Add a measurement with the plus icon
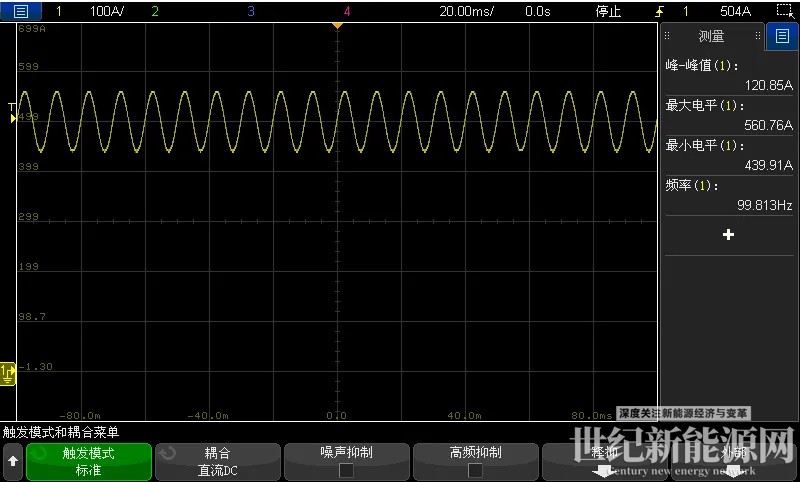The image size is (800, 482). tap(728, 234)
